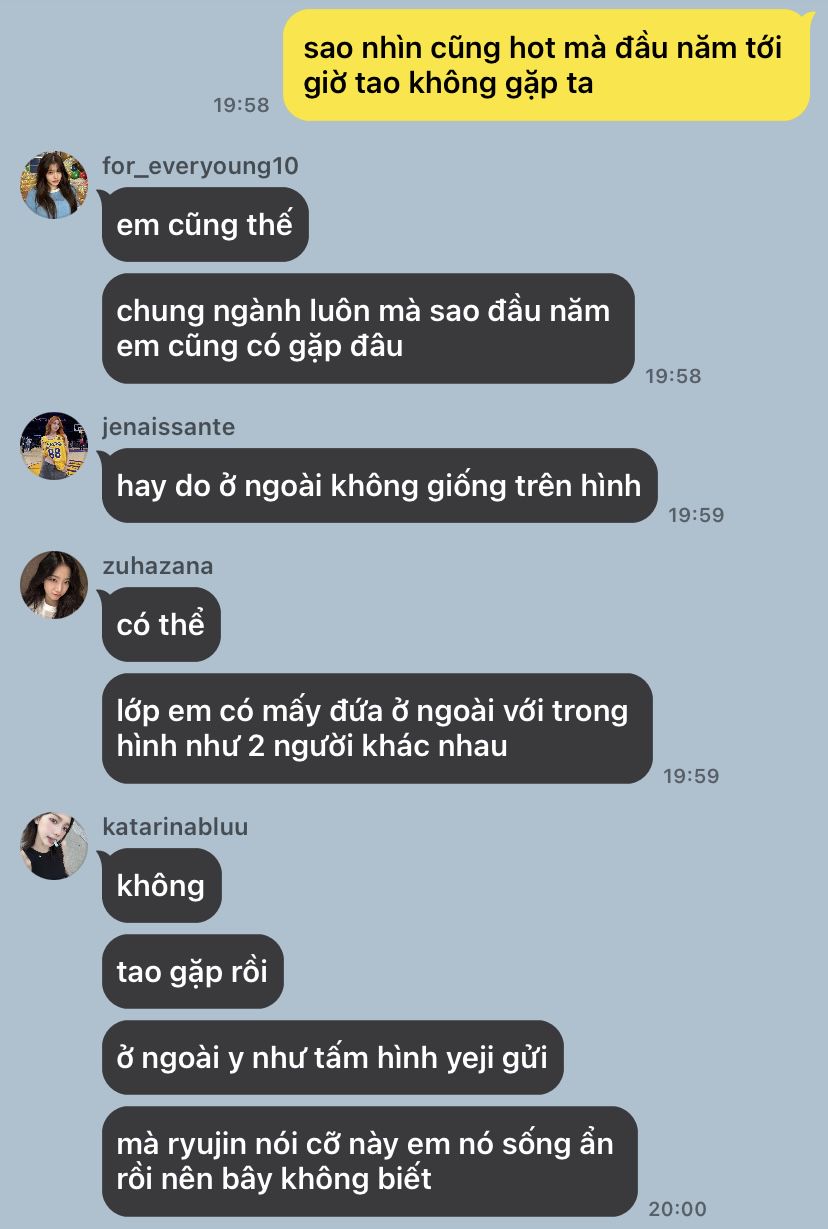Screen dimensions: 828x1229
Task: Select message beginning "lớp em có mấy đứa"
Action: pyautogui.click(x=377, y=728)
